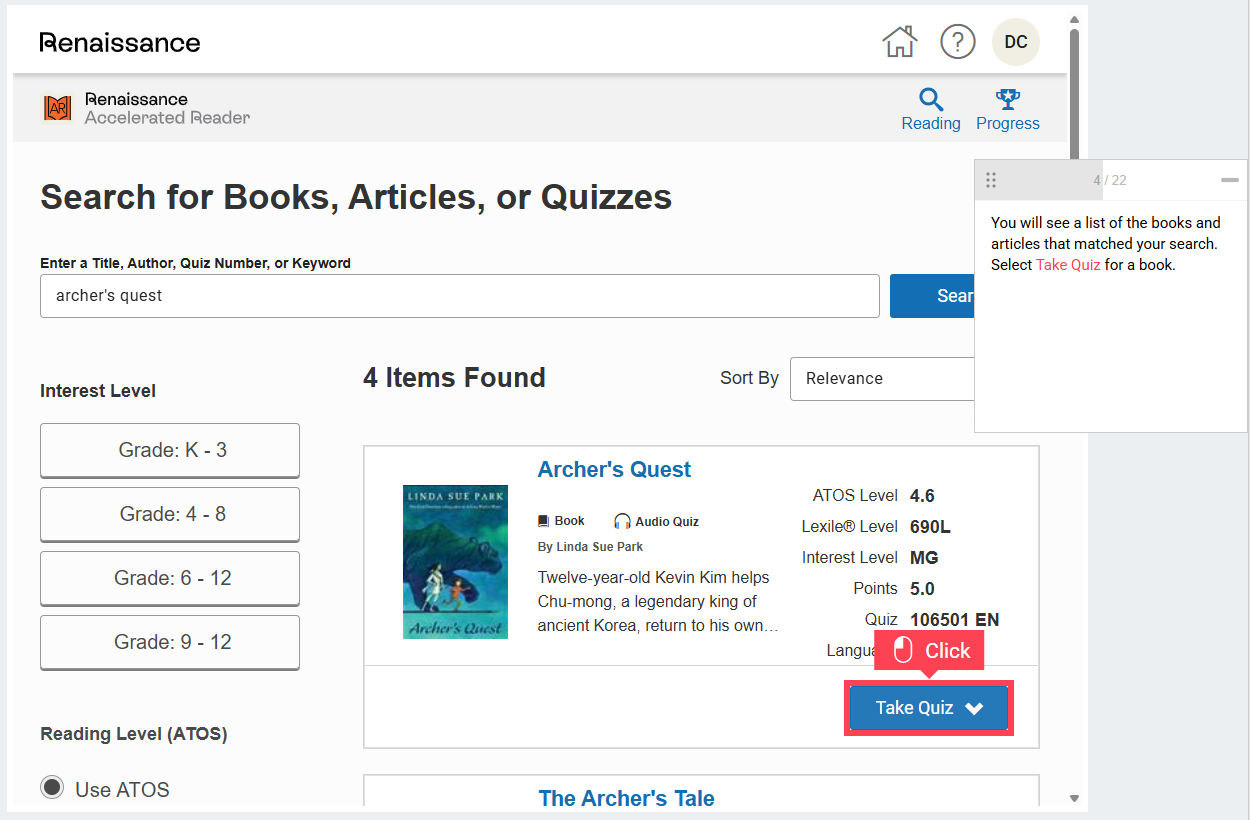Click inside the search field containing archer's quest
The image size is (1250, 820).
[x=460, y=296]
